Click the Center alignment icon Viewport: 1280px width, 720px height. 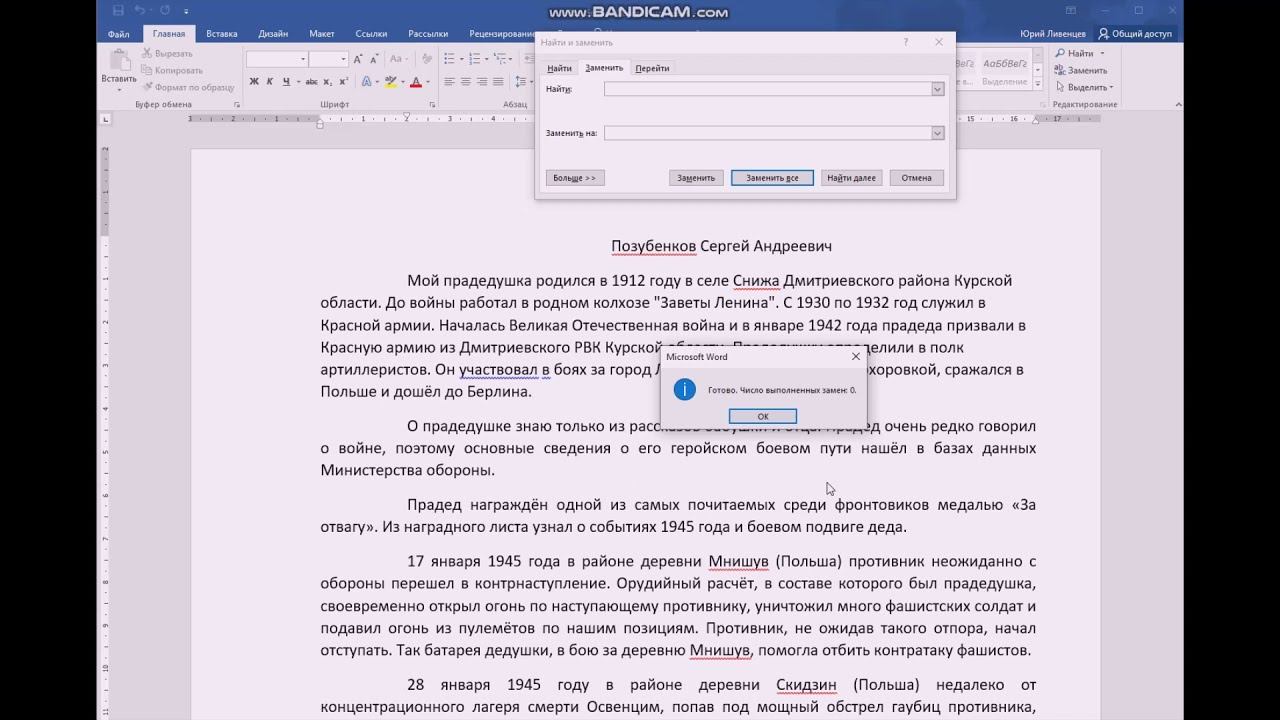[465, 82]
